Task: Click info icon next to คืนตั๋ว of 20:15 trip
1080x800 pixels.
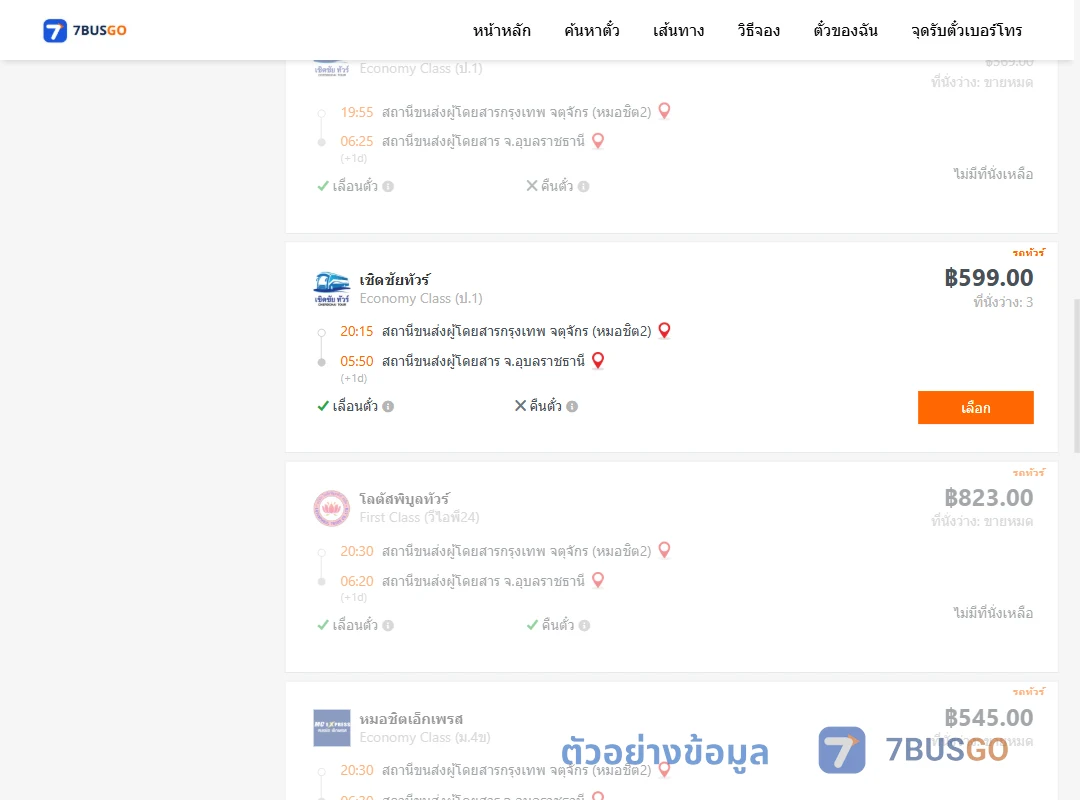Action: tap(572, 407)
